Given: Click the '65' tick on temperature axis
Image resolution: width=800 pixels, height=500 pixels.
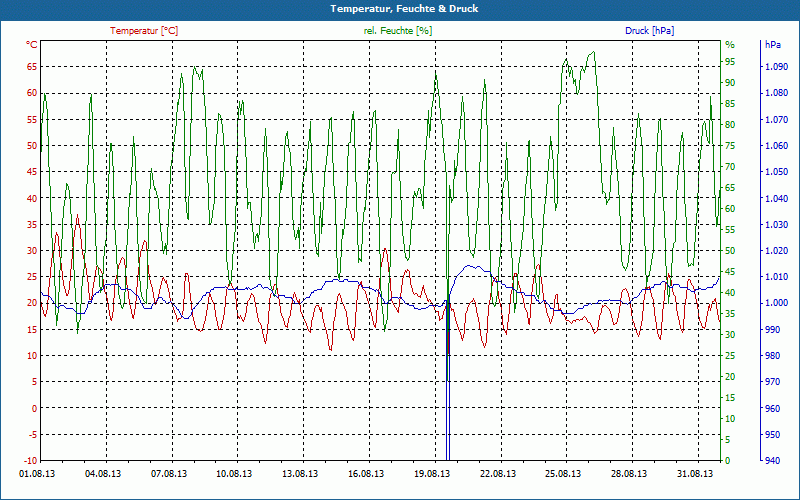Looking at the screenshot, I should tap(32, 66).
